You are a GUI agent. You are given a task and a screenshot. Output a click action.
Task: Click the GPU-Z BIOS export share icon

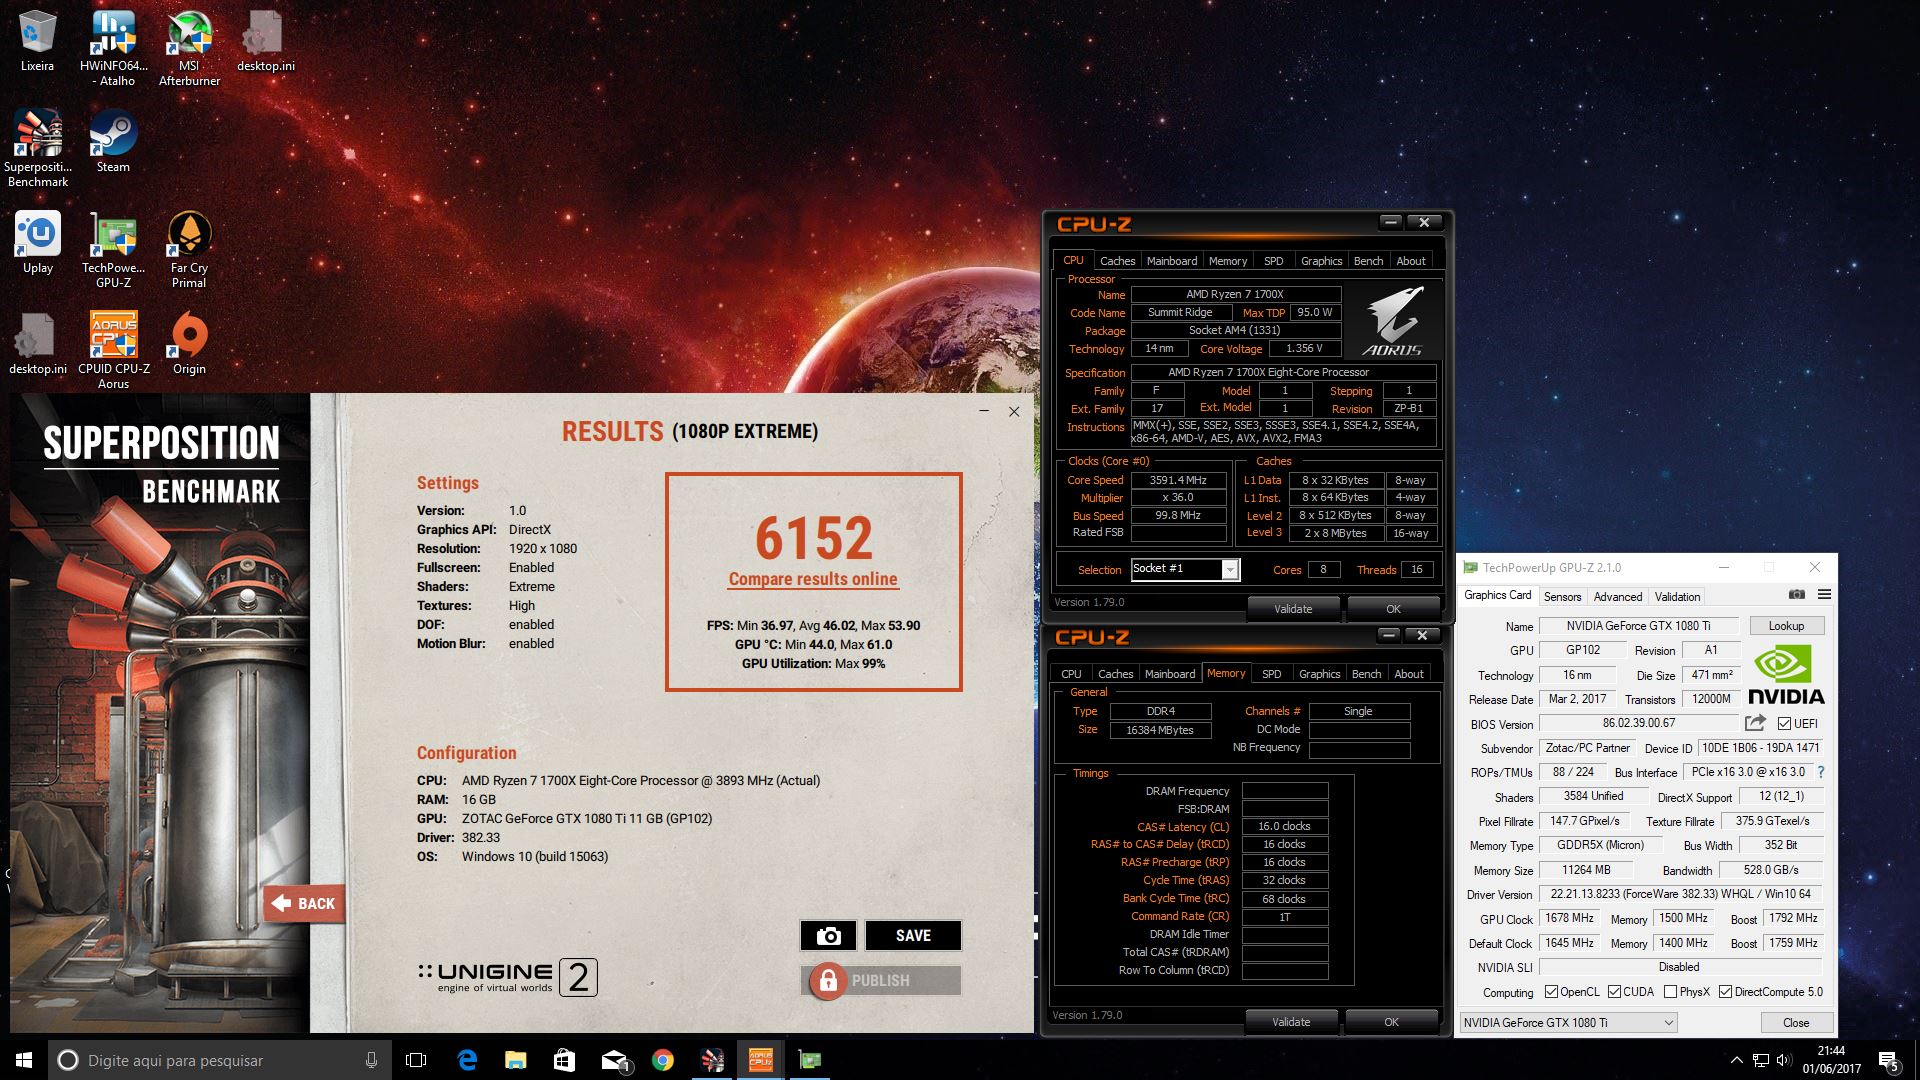click(1755, 723)
